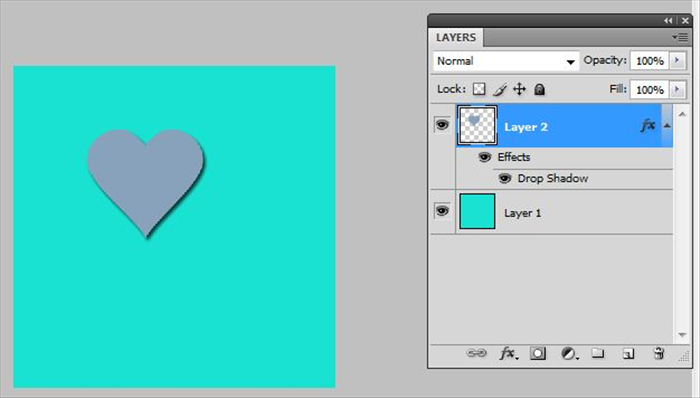Add a layer mask
The width and height of the screenshot is (700, 398).
coord(538,353)
